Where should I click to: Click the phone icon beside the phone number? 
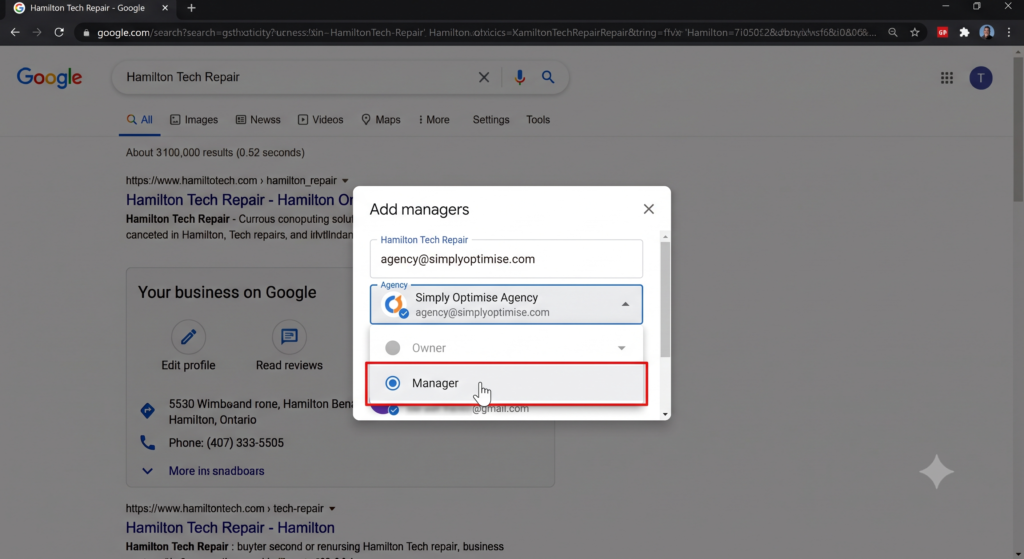[148, 443]
